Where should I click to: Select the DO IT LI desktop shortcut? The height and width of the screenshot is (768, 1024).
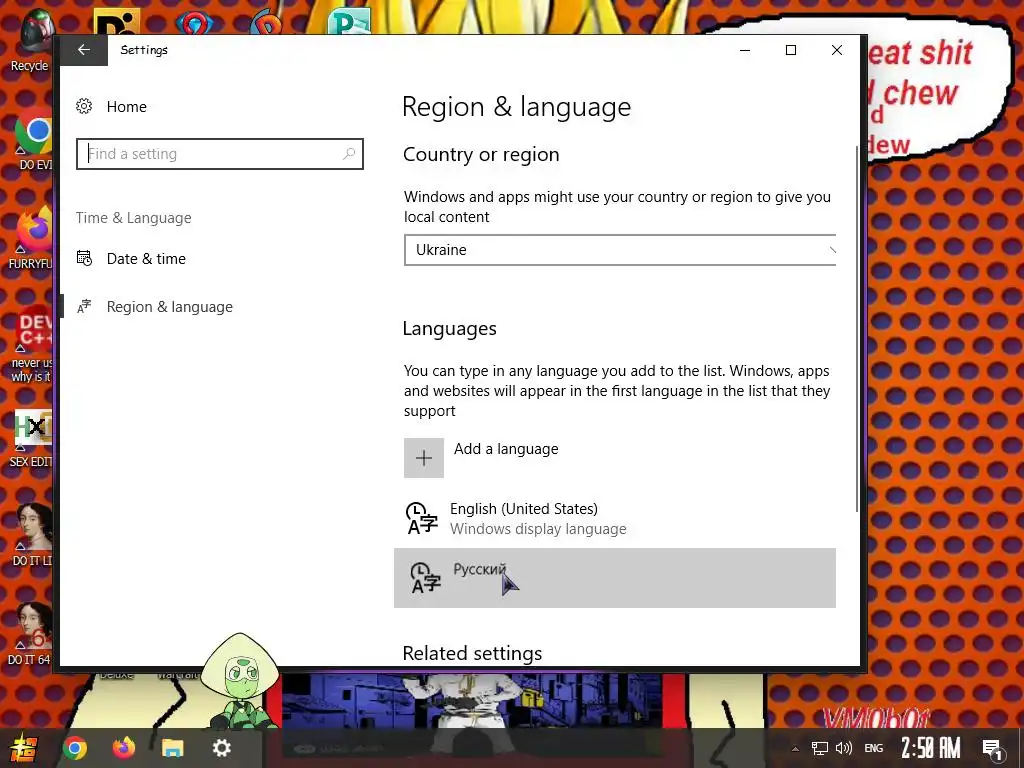coord(33,536)
